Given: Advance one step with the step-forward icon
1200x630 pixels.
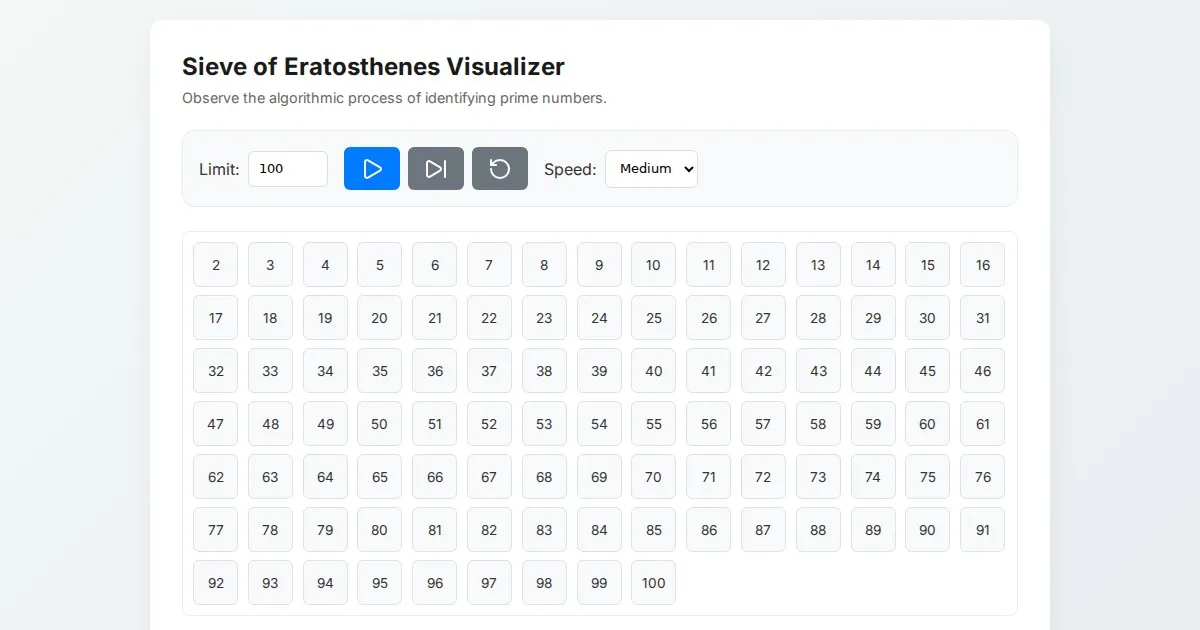Looking at the screenshot, I should pyautogui.click(x=436, y=169).
